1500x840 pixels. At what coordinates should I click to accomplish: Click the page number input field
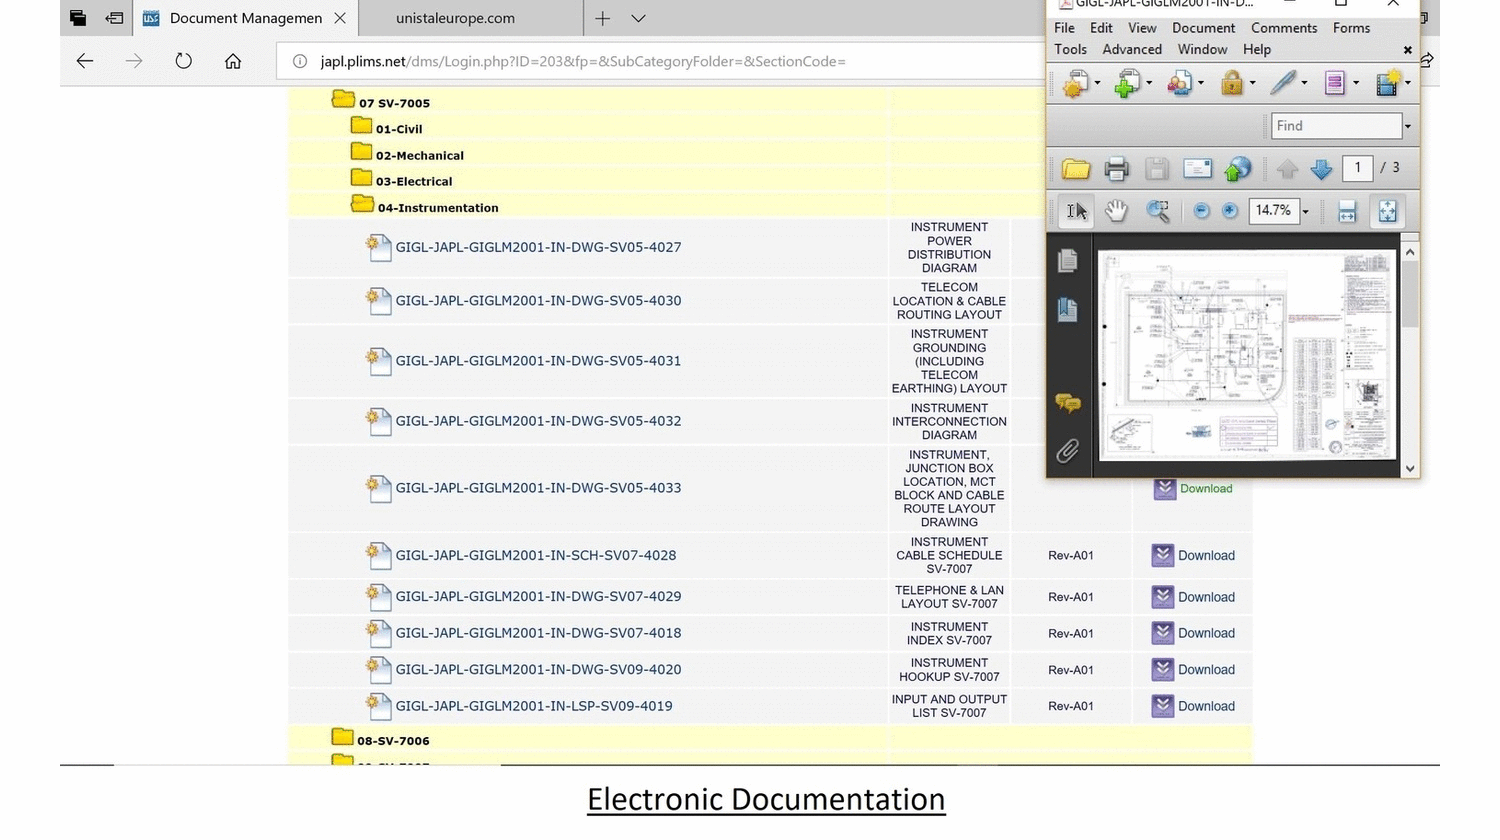1357,168
